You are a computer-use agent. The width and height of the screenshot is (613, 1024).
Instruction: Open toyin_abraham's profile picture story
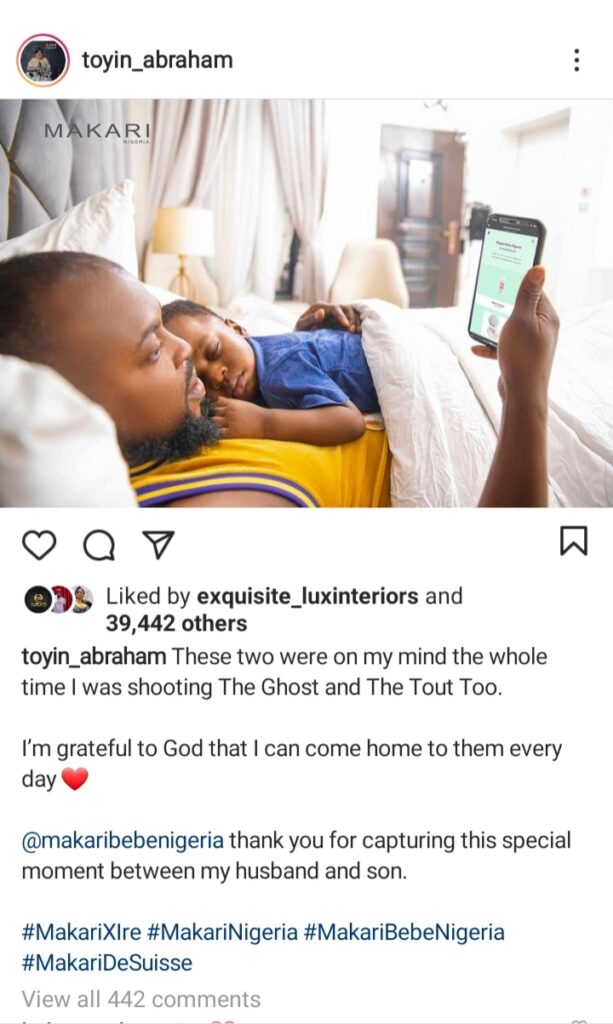tap(43, 60)
